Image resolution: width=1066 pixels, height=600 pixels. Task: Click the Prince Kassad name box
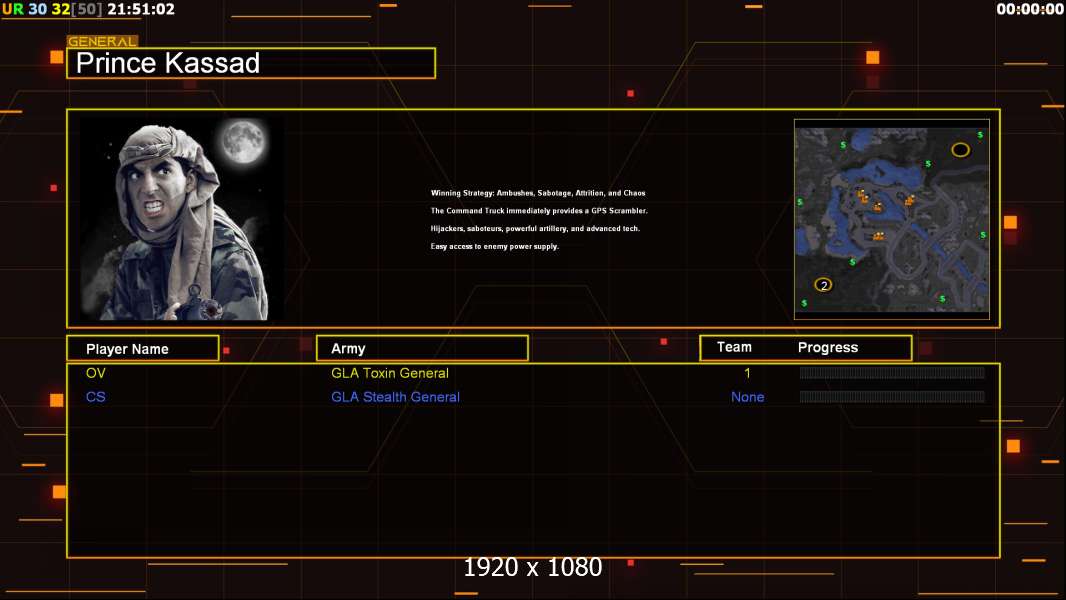tap(251, 63)
